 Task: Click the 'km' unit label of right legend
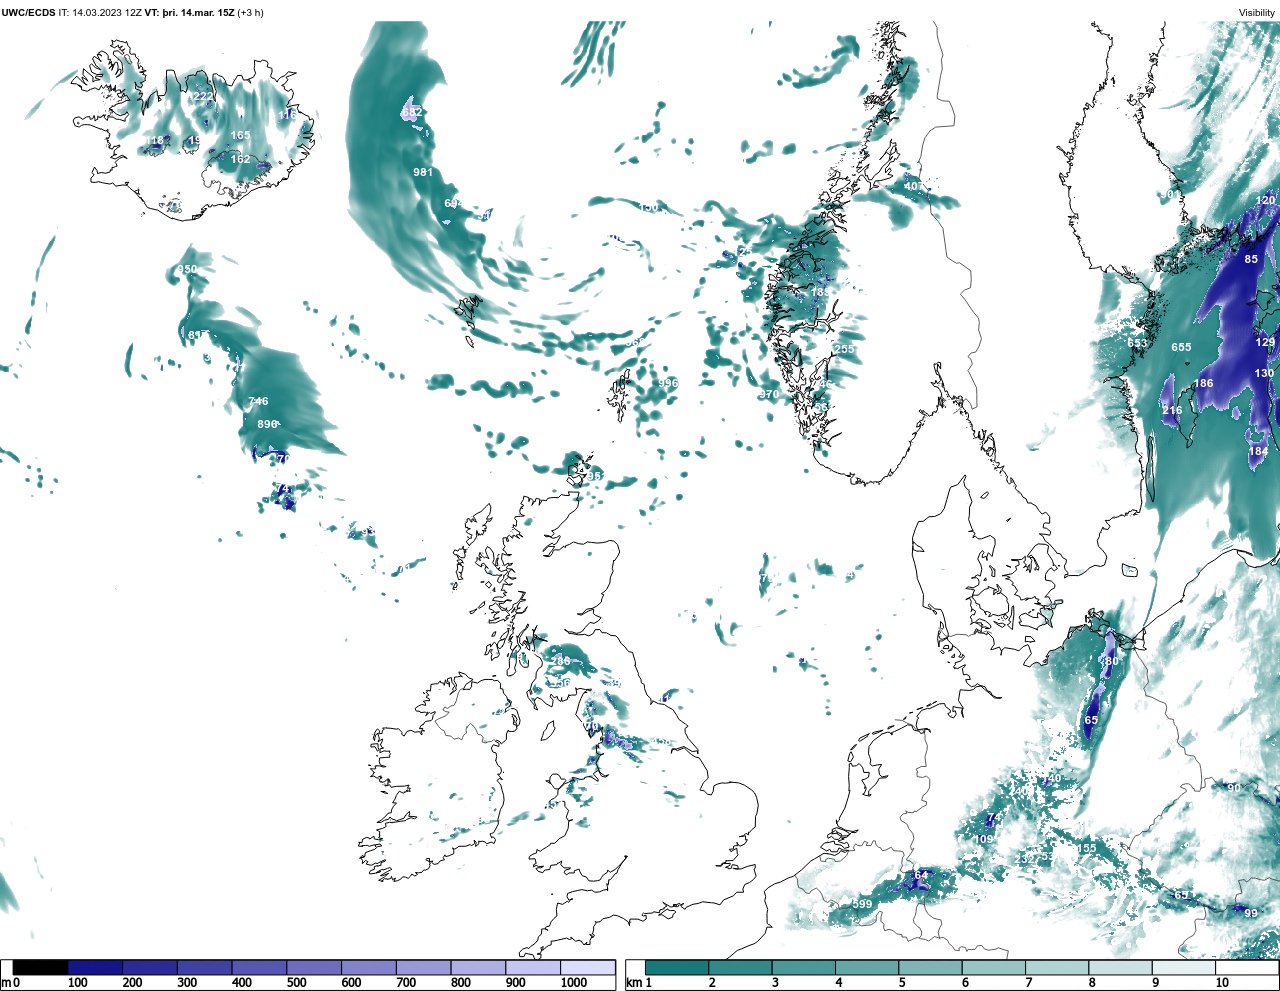[634, 983]
